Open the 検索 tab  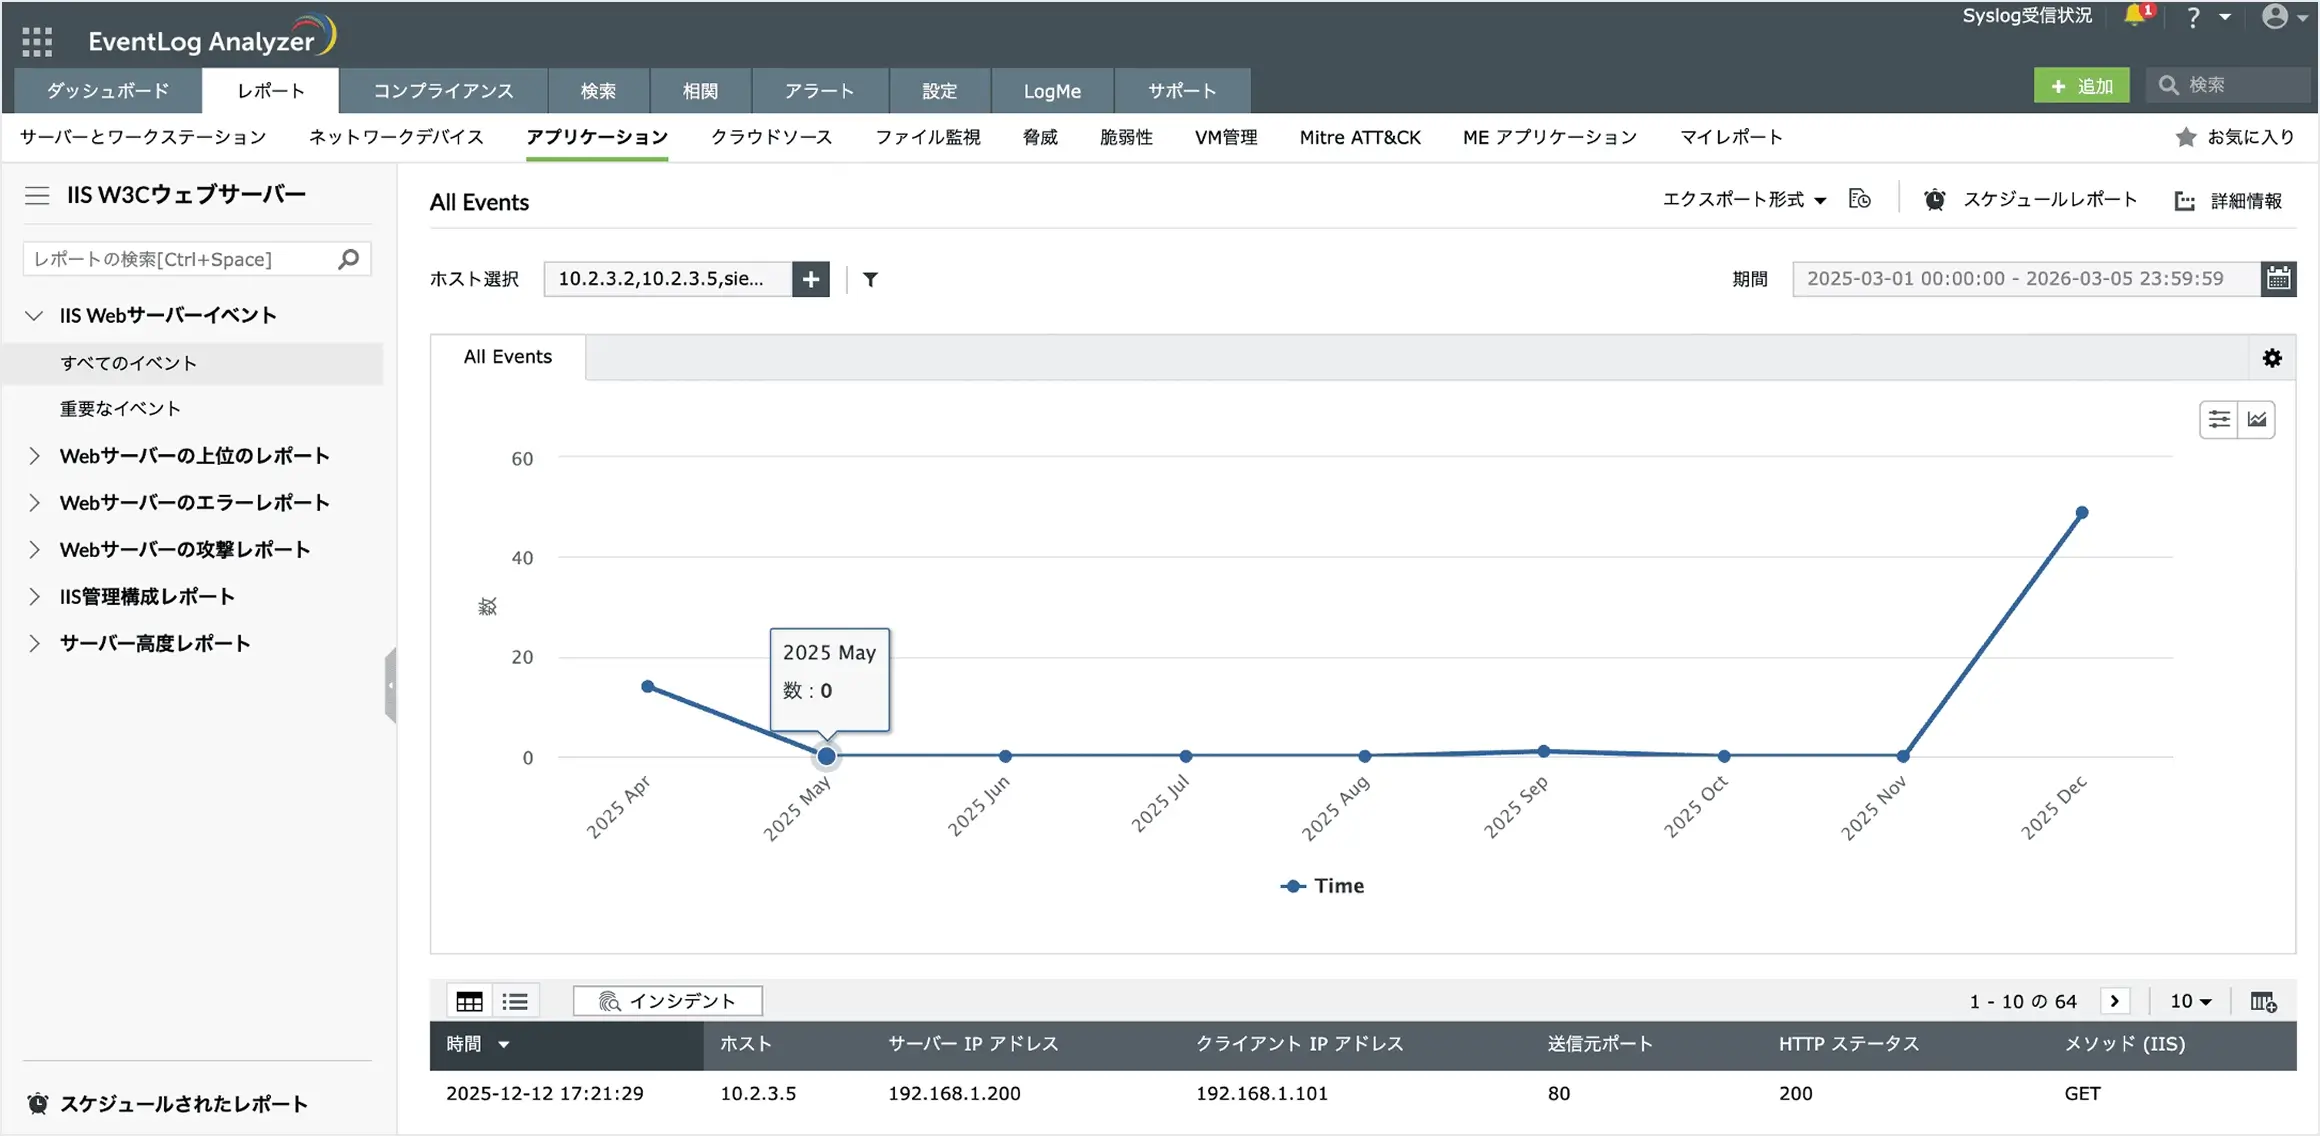[x=598, y=91]
